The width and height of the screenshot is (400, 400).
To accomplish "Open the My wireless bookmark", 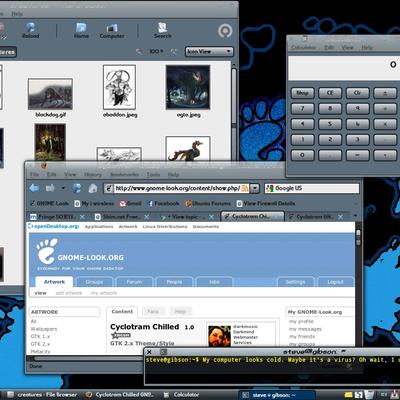I will (x=94, y=203).
